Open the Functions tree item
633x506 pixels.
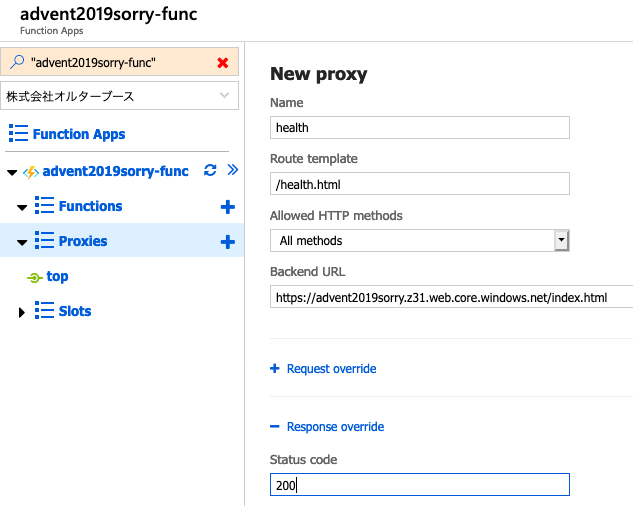click(90, 206)
